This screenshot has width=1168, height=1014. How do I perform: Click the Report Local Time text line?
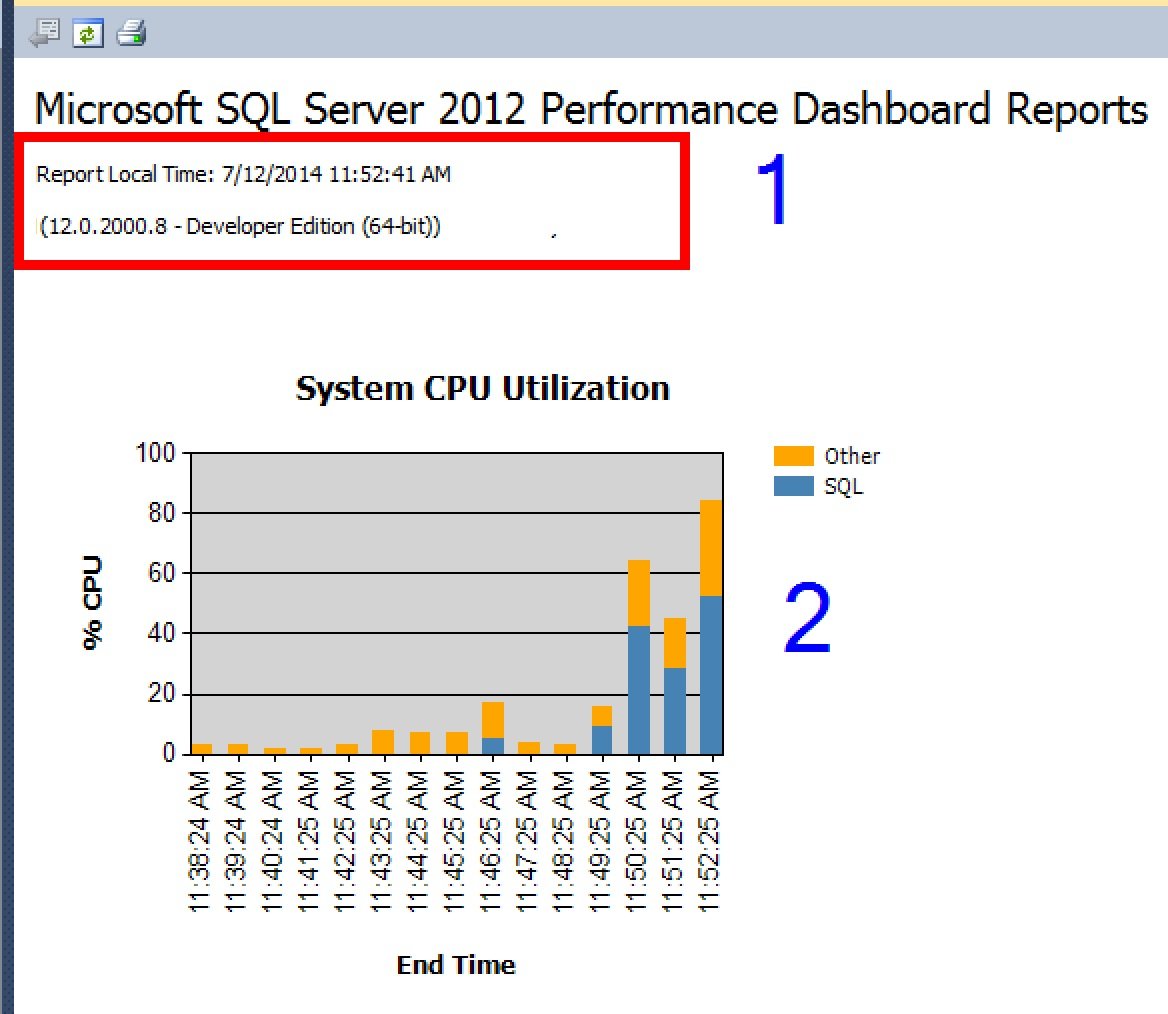tap(244, 174)
